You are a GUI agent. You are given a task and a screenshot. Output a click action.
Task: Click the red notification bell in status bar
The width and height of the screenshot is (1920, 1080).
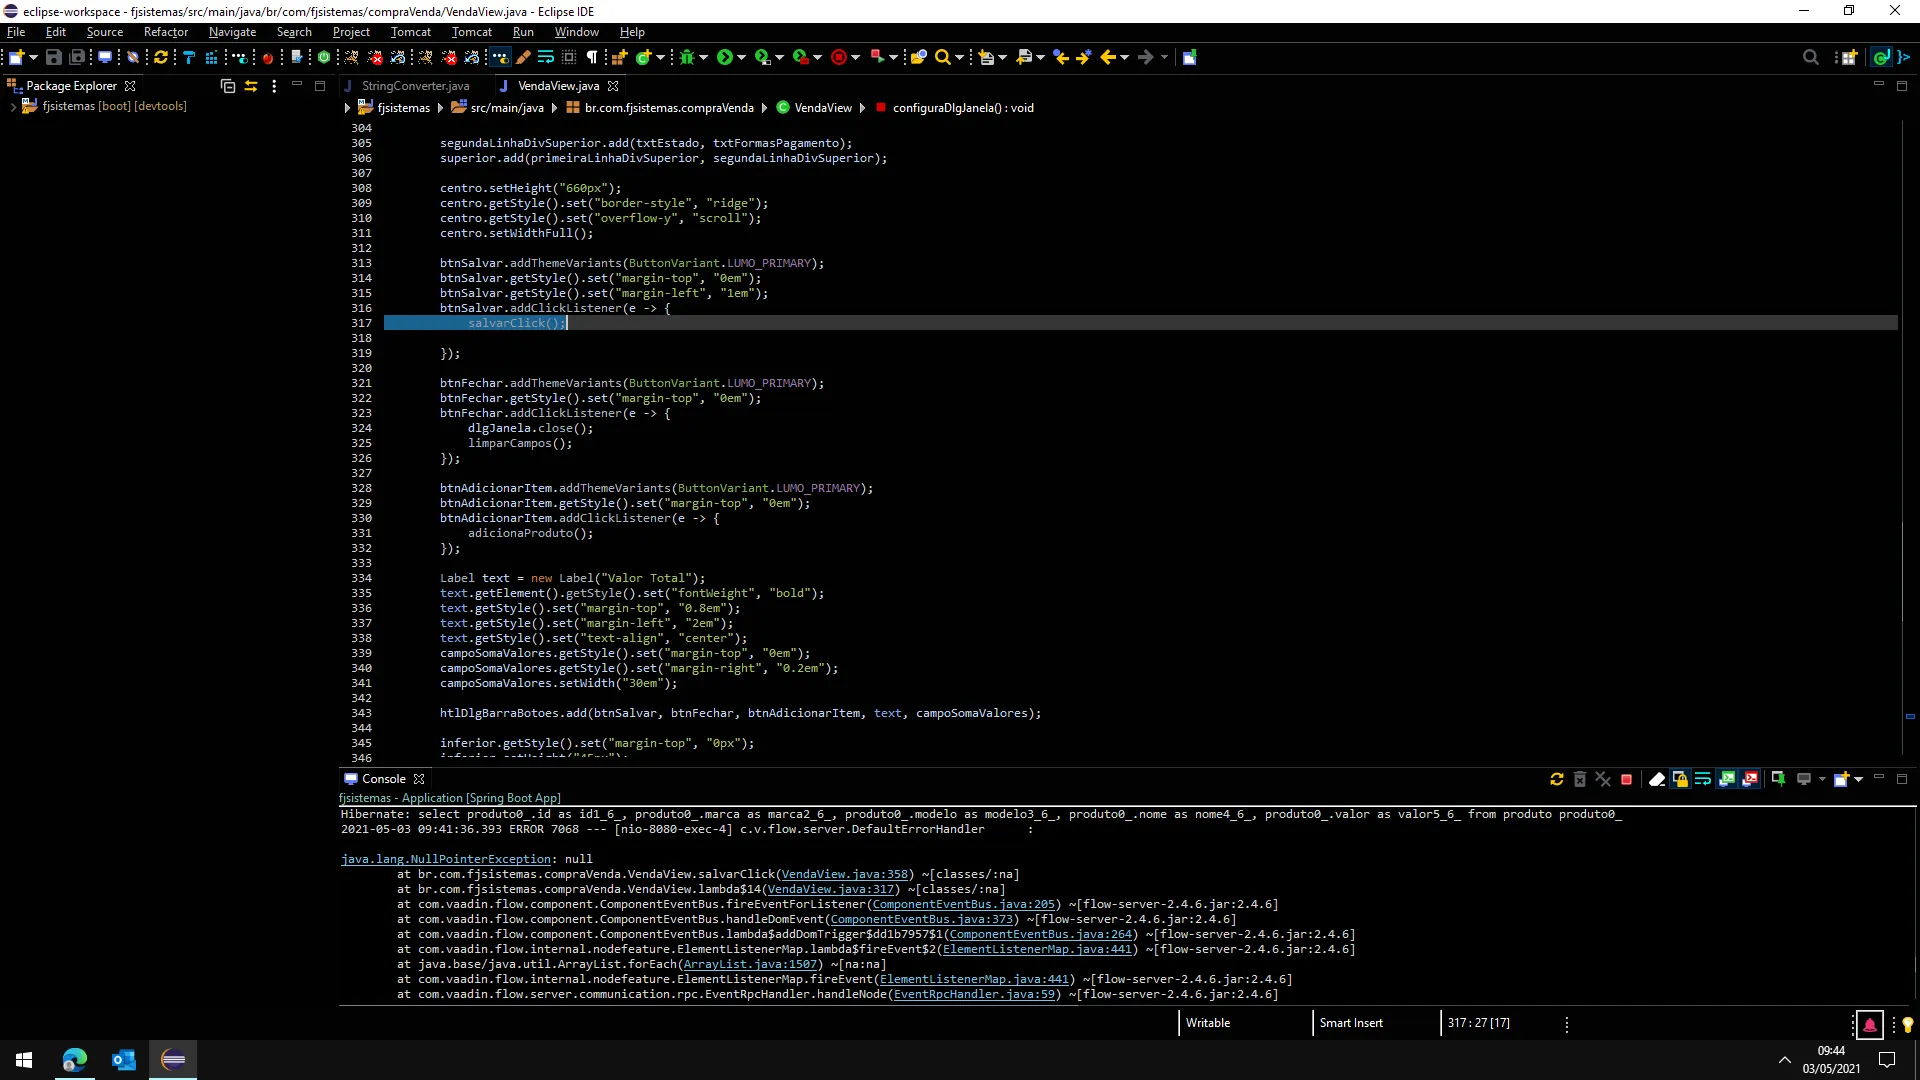(x=1869, y=1024)
